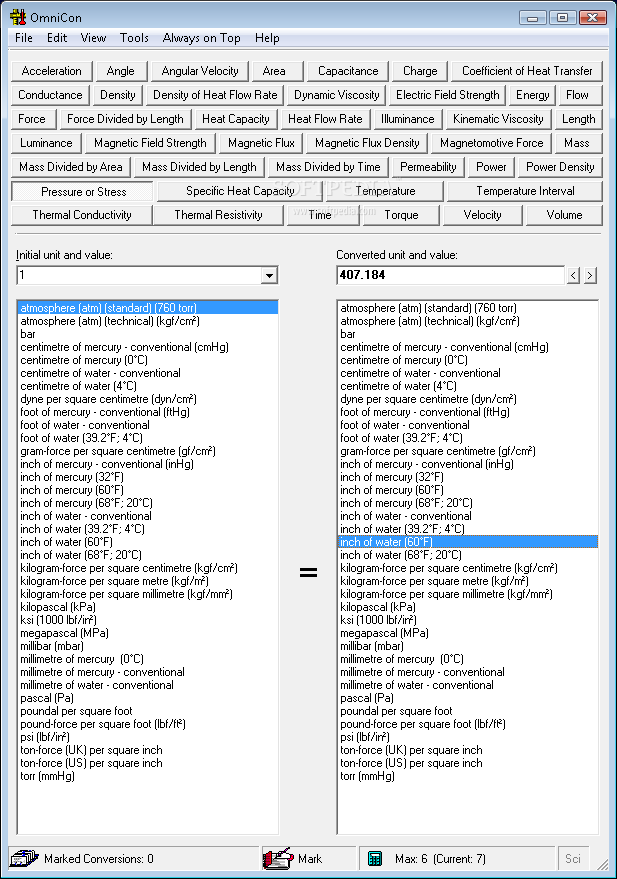Open the View menu
Image resolution: width=617 pixels, height=879 pixels.
pos(93,38)
